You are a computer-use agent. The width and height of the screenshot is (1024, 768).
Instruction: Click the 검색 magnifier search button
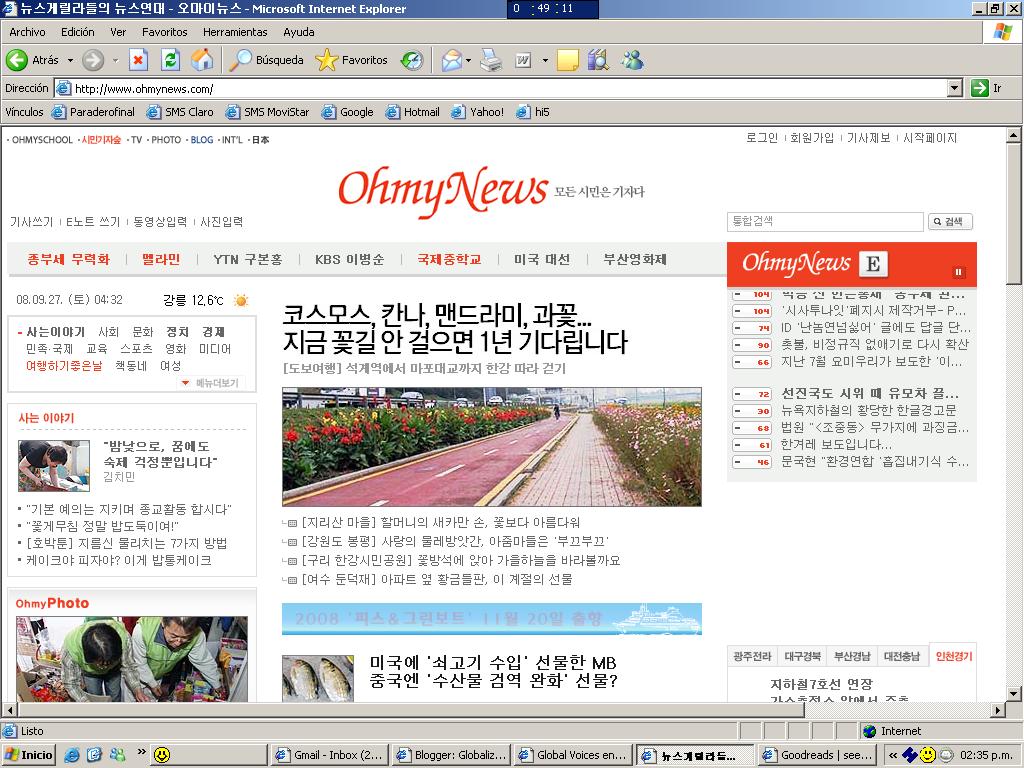coord(949,222)
